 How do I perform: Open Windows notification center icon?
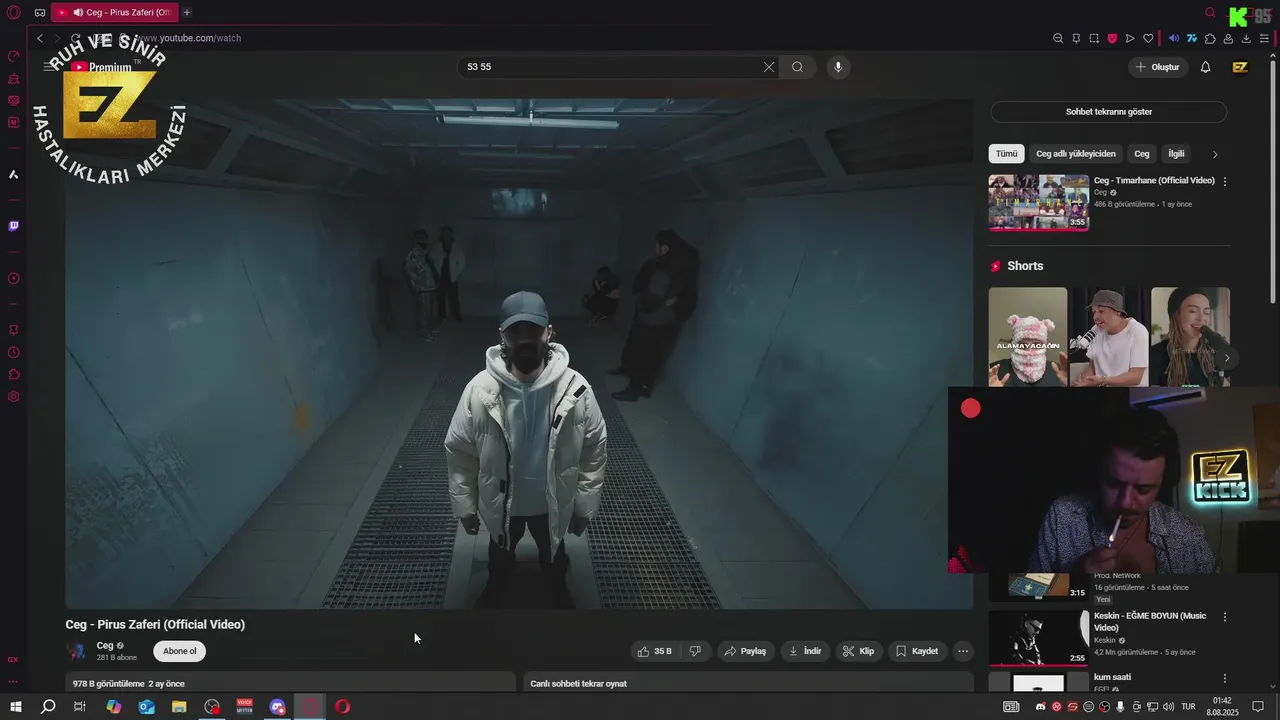[x=1258, y=707]
